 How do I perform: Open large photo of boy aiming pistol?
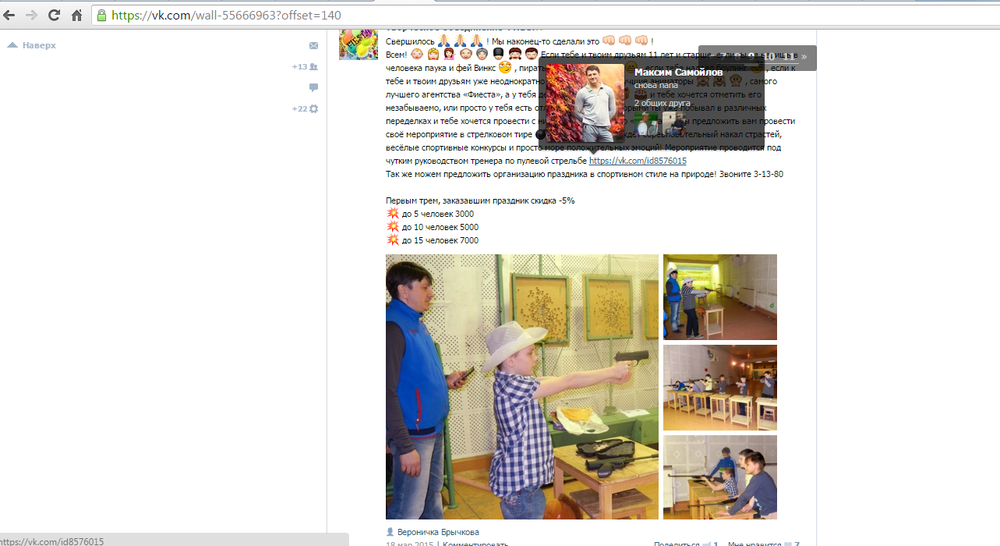click(521, 386)
